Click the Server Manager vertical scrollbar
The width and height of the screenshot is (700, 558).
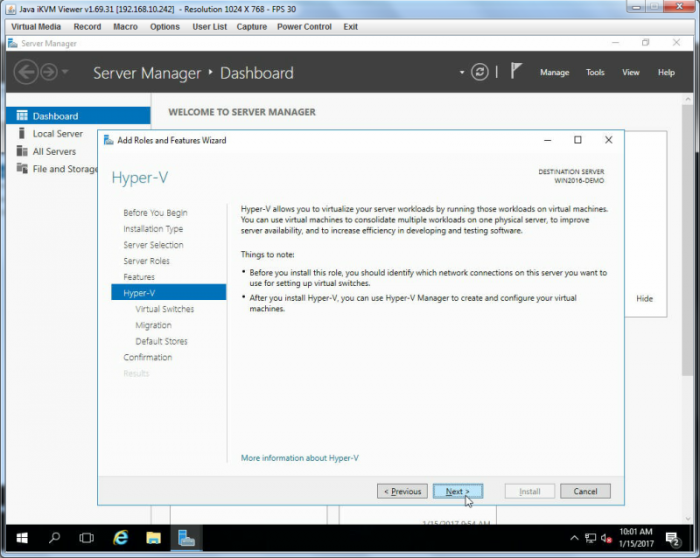tap(688, 241)
